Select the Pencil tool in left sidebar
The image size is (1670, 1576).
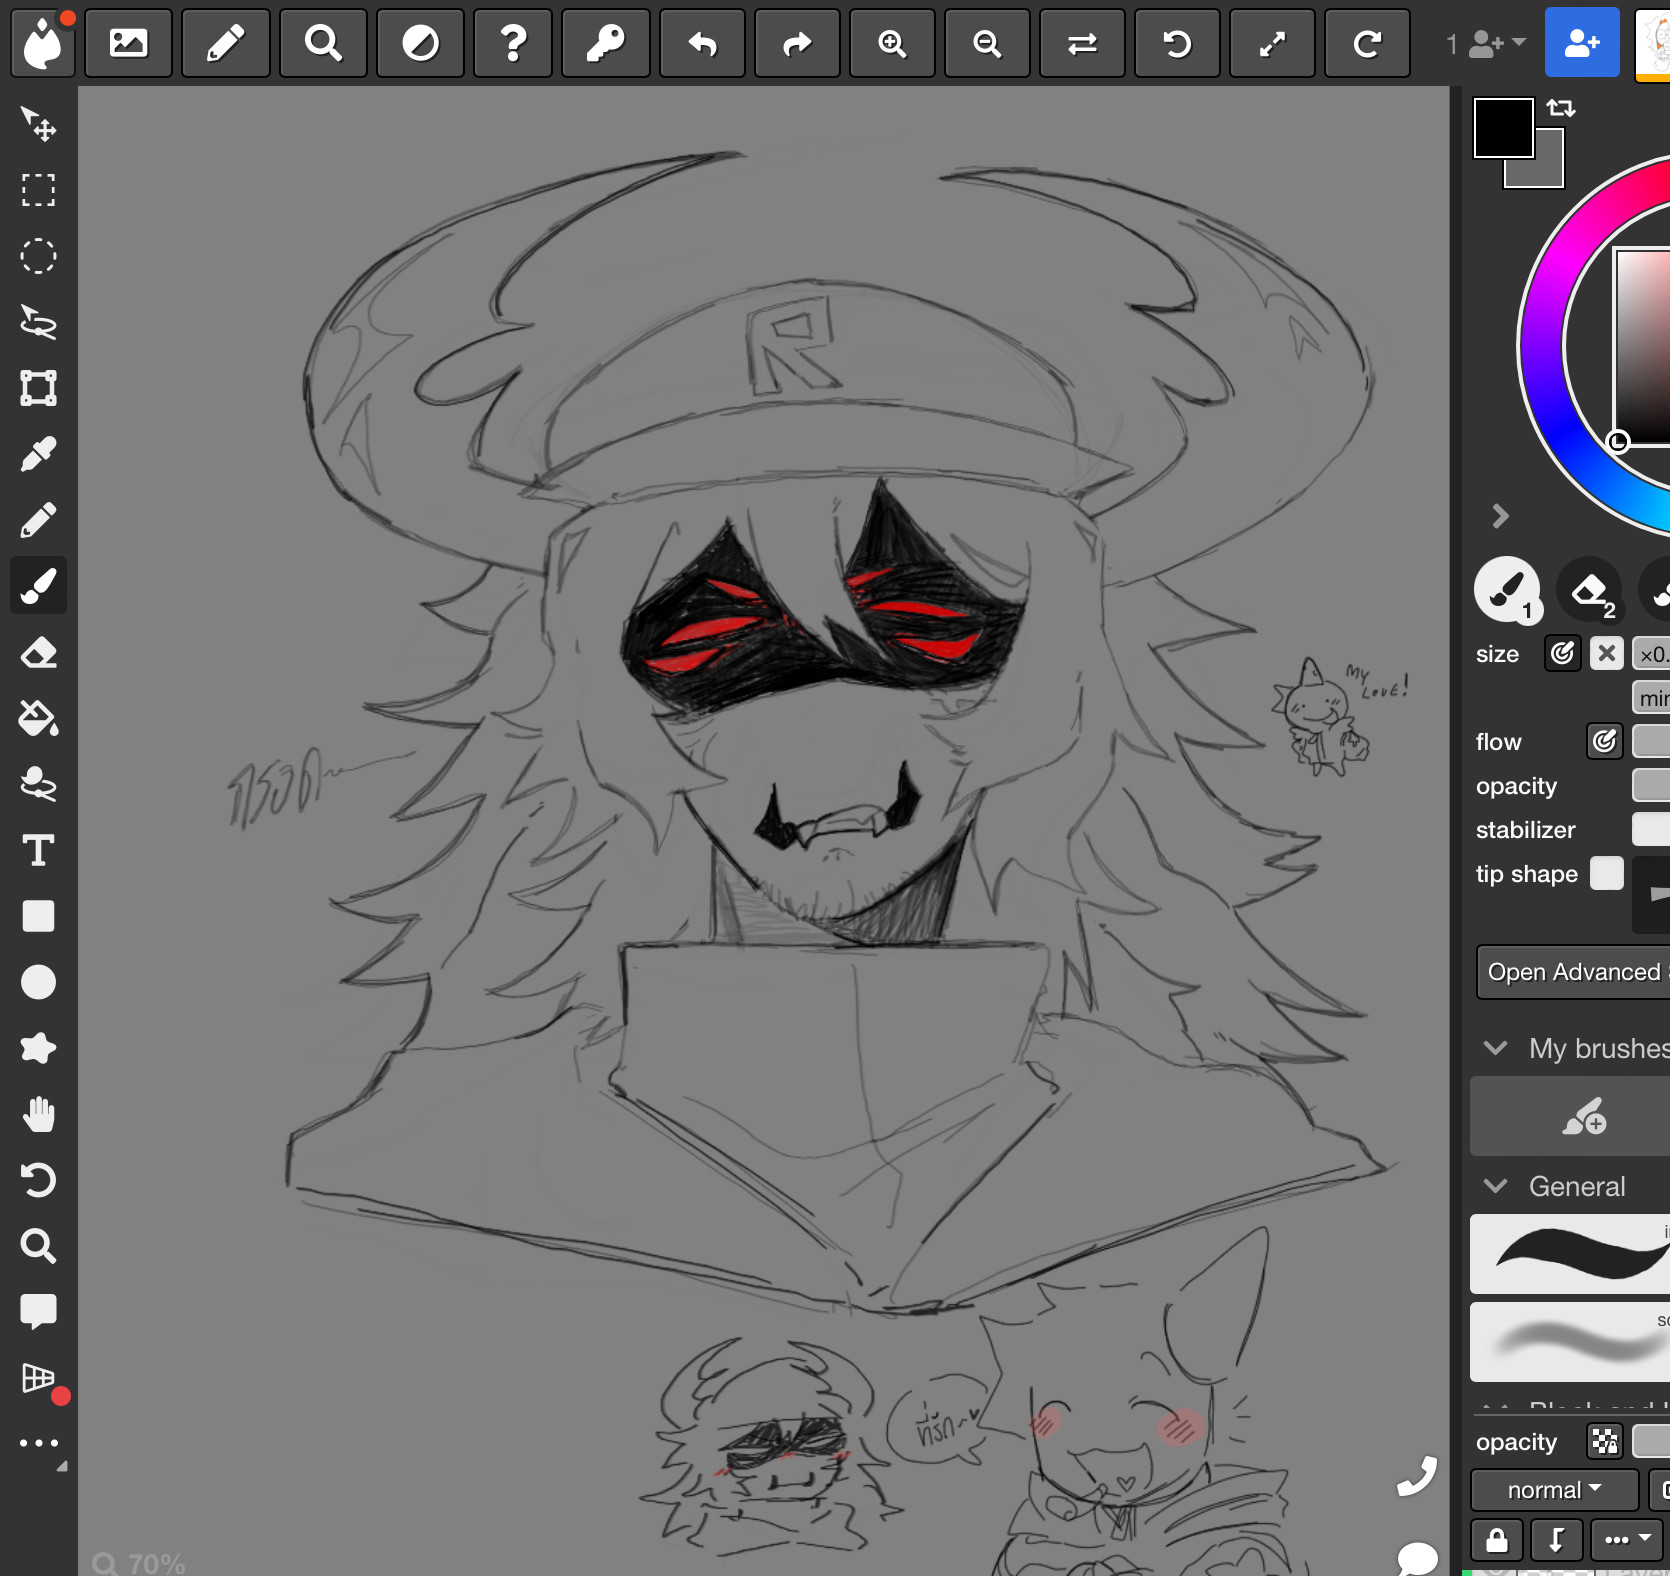pyautogui.click(x=38, y=520)
